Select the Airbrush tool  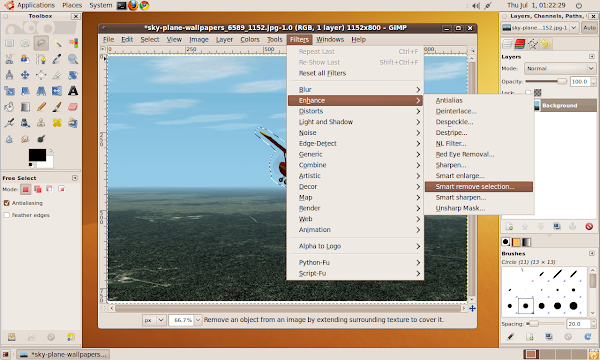click(9, 123)
